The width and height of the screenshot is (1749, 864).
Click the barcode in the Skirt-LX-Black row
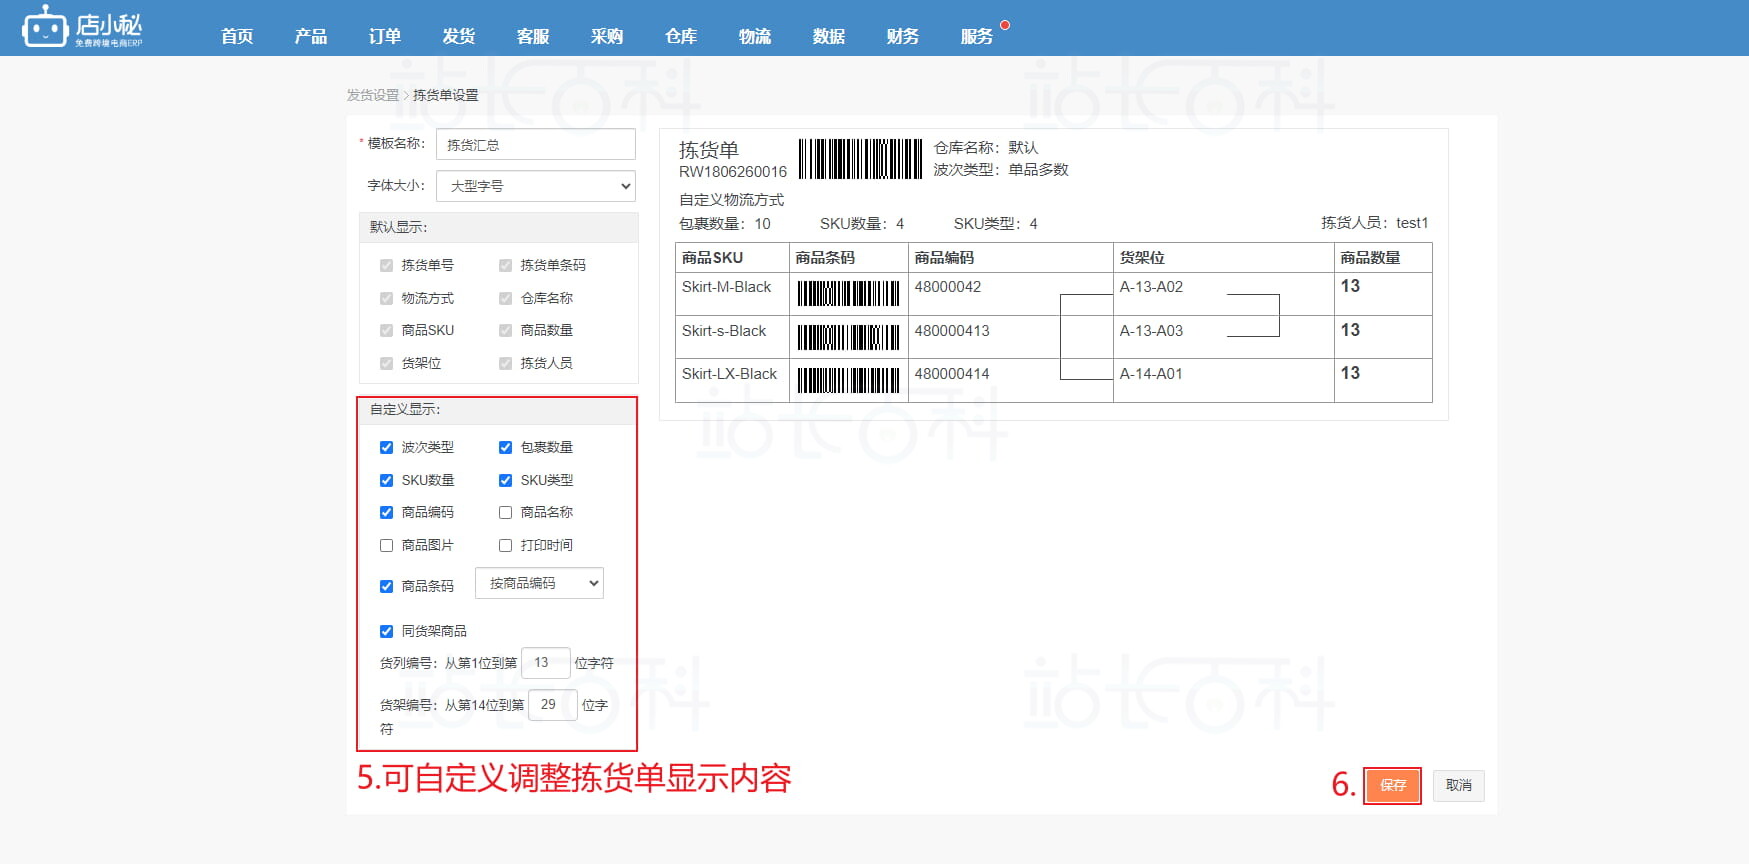[x=848, y=380]
